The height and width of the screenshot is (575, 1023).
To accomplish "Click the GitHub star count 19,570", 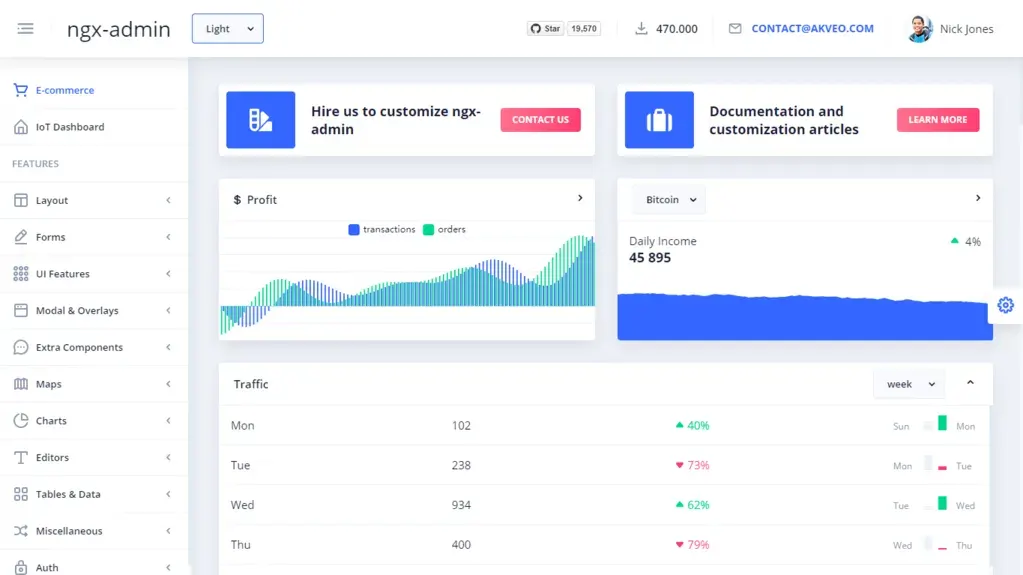I will (x=584, y=29).
